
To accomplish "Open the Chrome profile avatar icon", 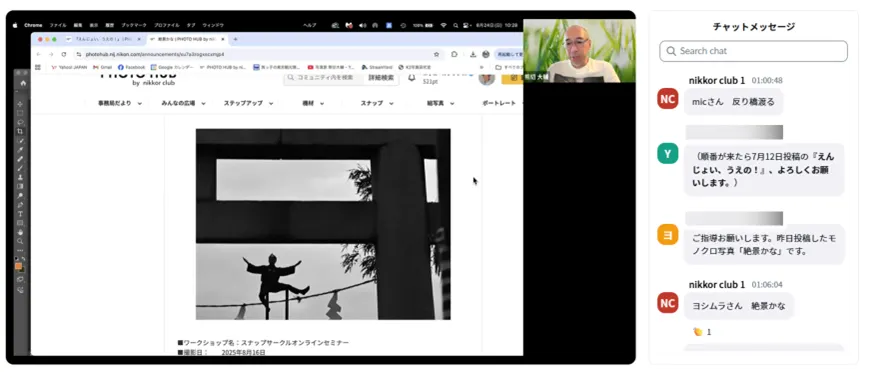I will (485, 54).
